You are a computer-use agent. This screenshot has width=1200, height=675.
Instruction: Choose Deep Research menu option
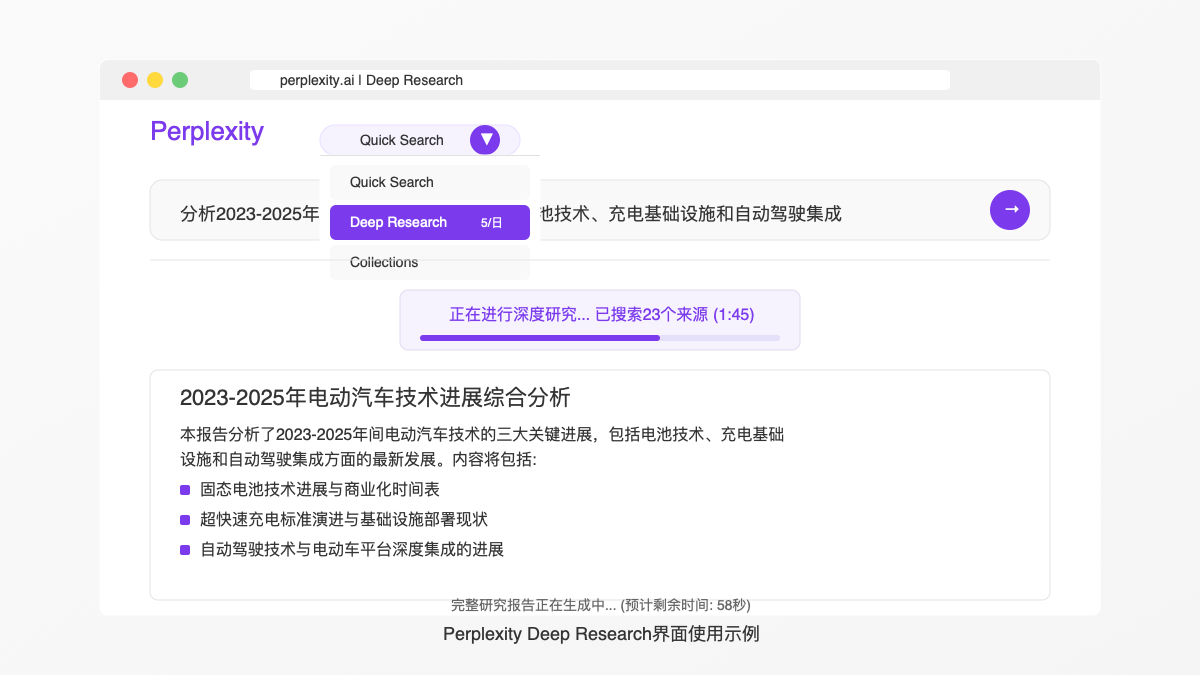[430, 222]
